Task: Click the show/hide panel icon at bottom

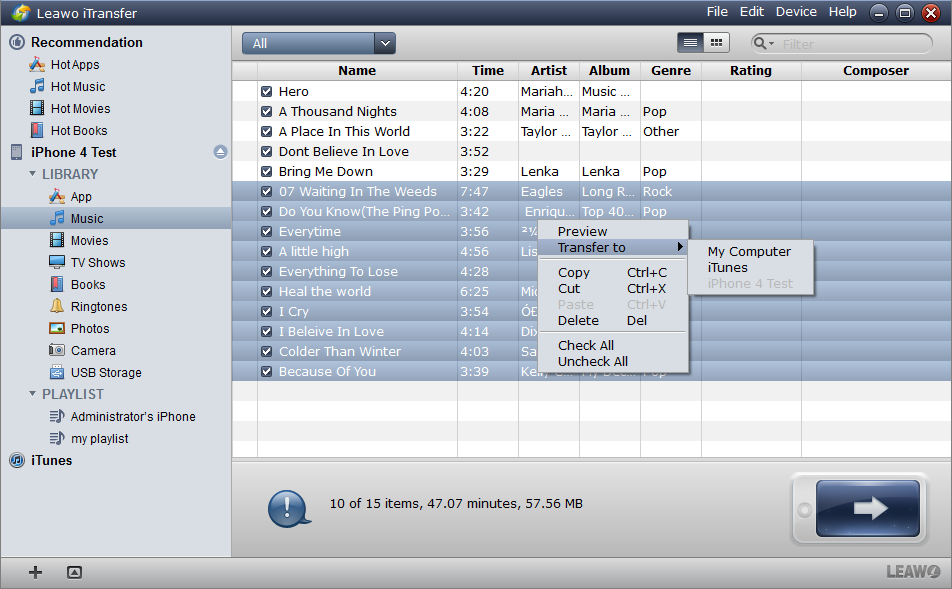Action: (75, 572)
